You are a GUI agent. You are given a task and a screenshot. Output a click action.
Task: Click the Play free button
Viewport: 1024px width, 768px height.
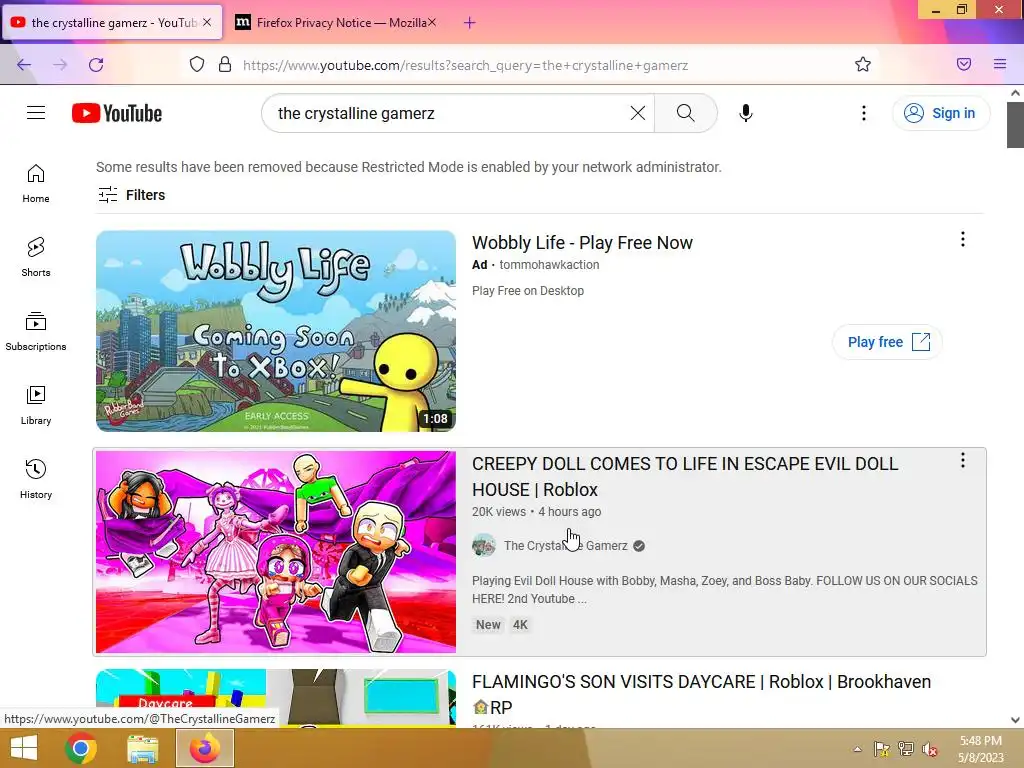click(888, 342)
